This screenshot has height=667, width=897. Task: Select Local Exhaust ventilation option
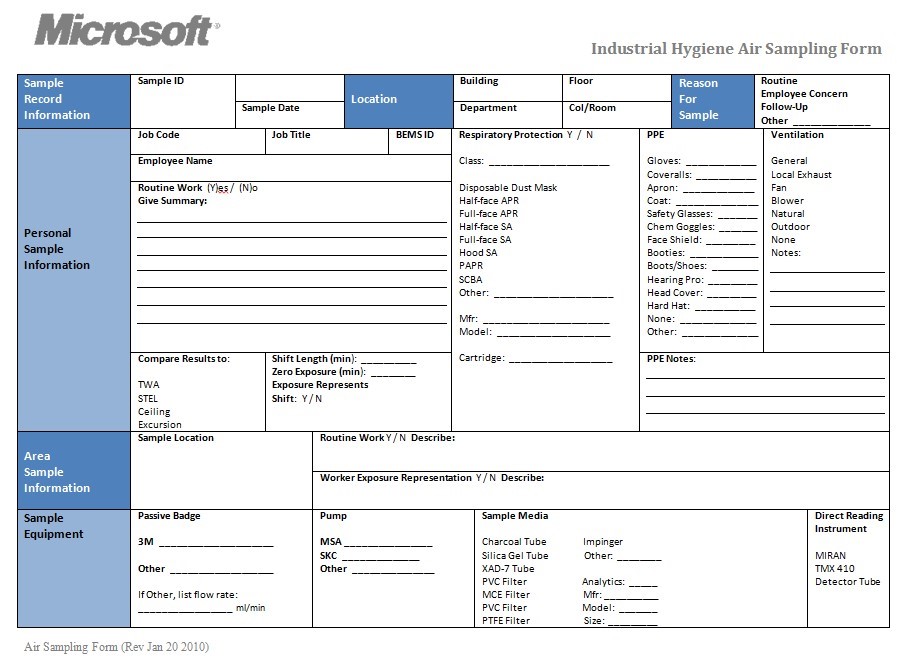(x=800, y=175)
